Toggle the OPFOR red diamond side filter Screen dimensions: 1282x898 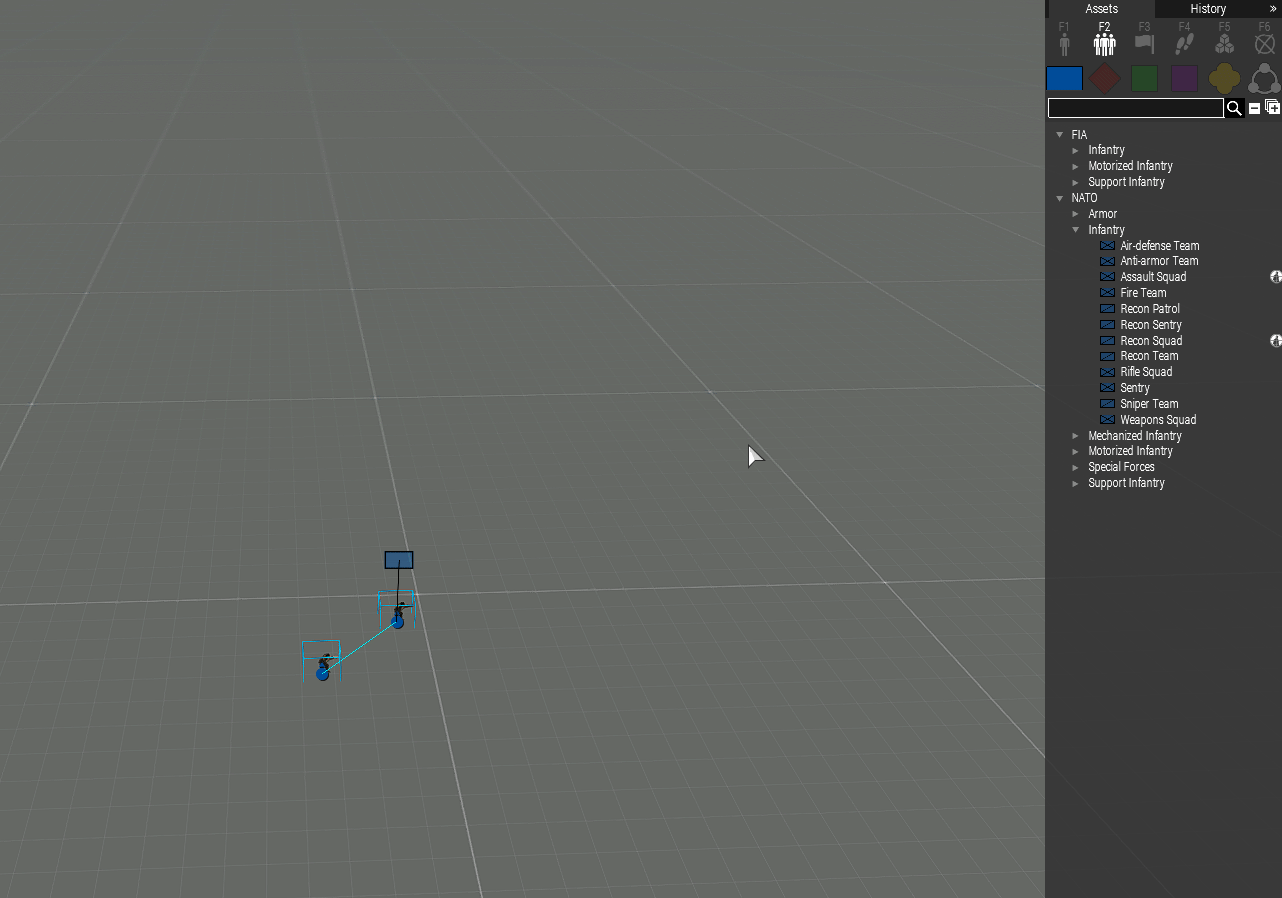tap(1104, 78)
